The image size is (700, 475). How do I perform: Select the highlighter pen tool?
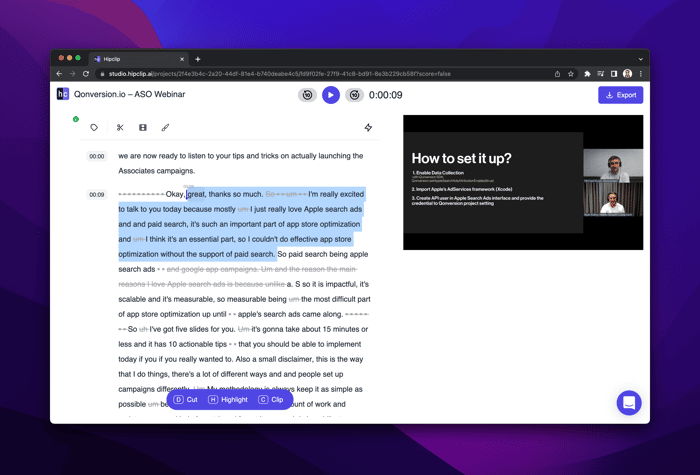tap(165, 128)
